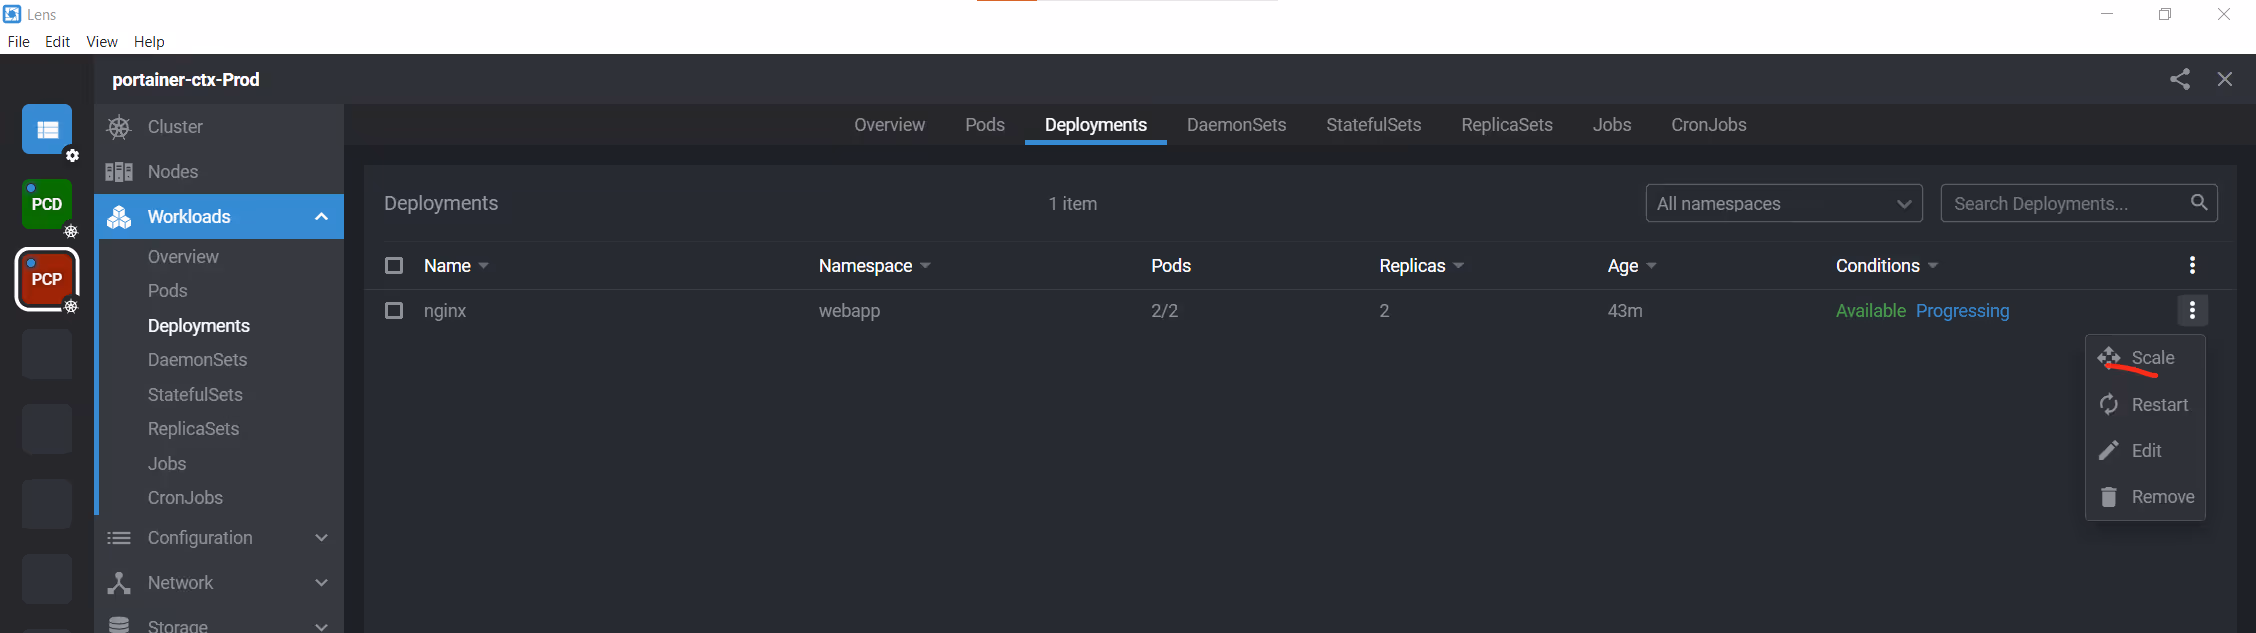The image size is (2256, 633).
Task: Click the Nodes server icon
Action: (119, 172)
